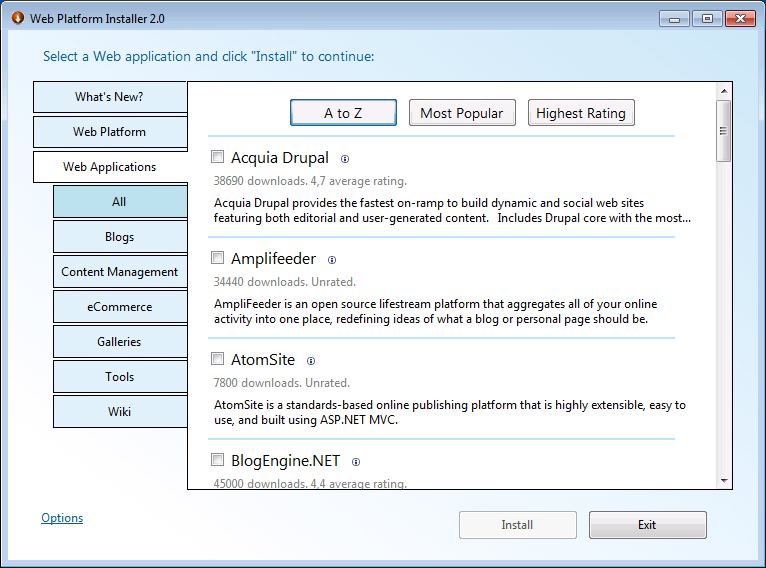Click '34440 downloads. Unrated.' text
This screenshot has height=568, width=766.
pos(285,282)
